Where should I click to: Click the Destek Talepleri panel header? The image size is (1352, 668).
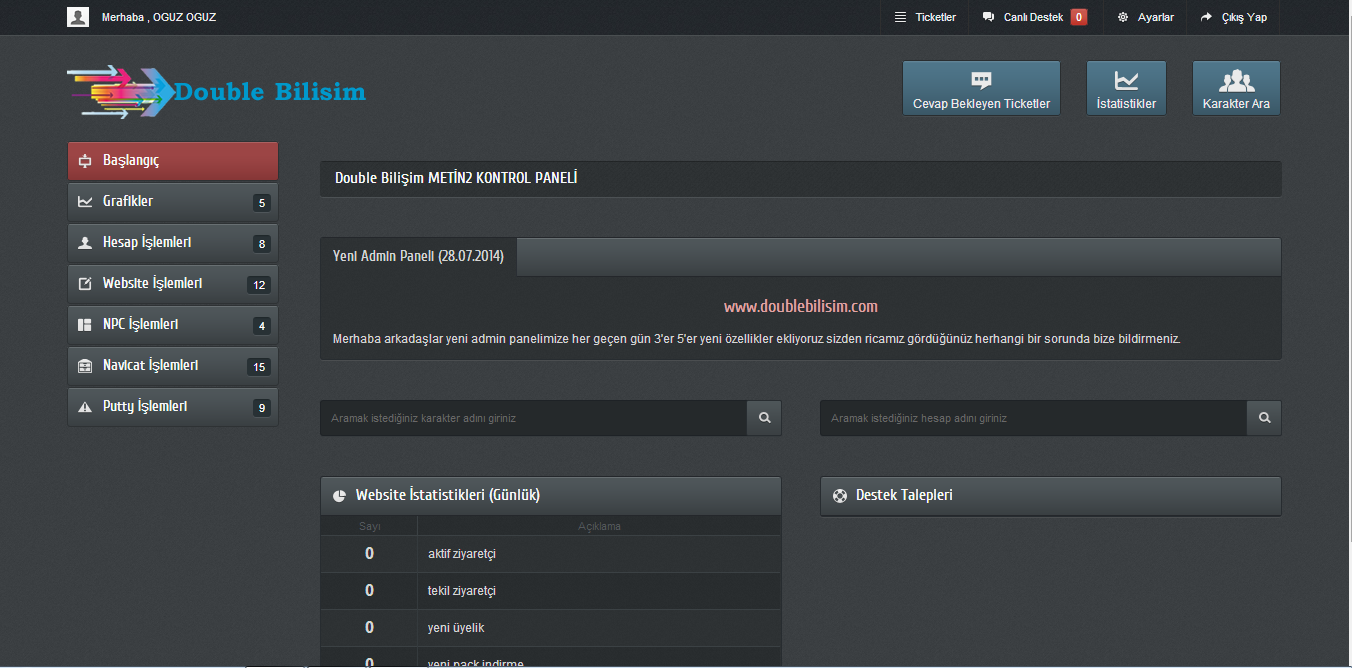coord(1051,496)
